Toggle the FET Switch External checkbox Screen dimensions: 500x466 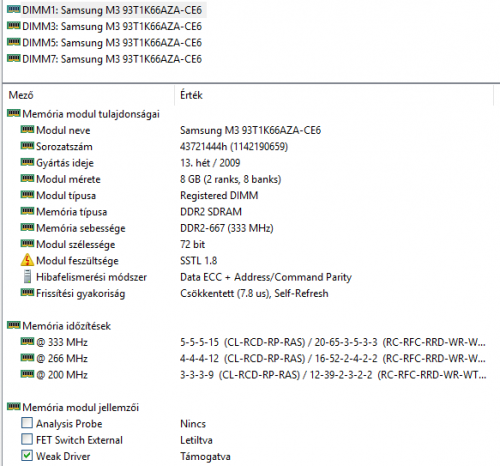click(x=27, y=439)
